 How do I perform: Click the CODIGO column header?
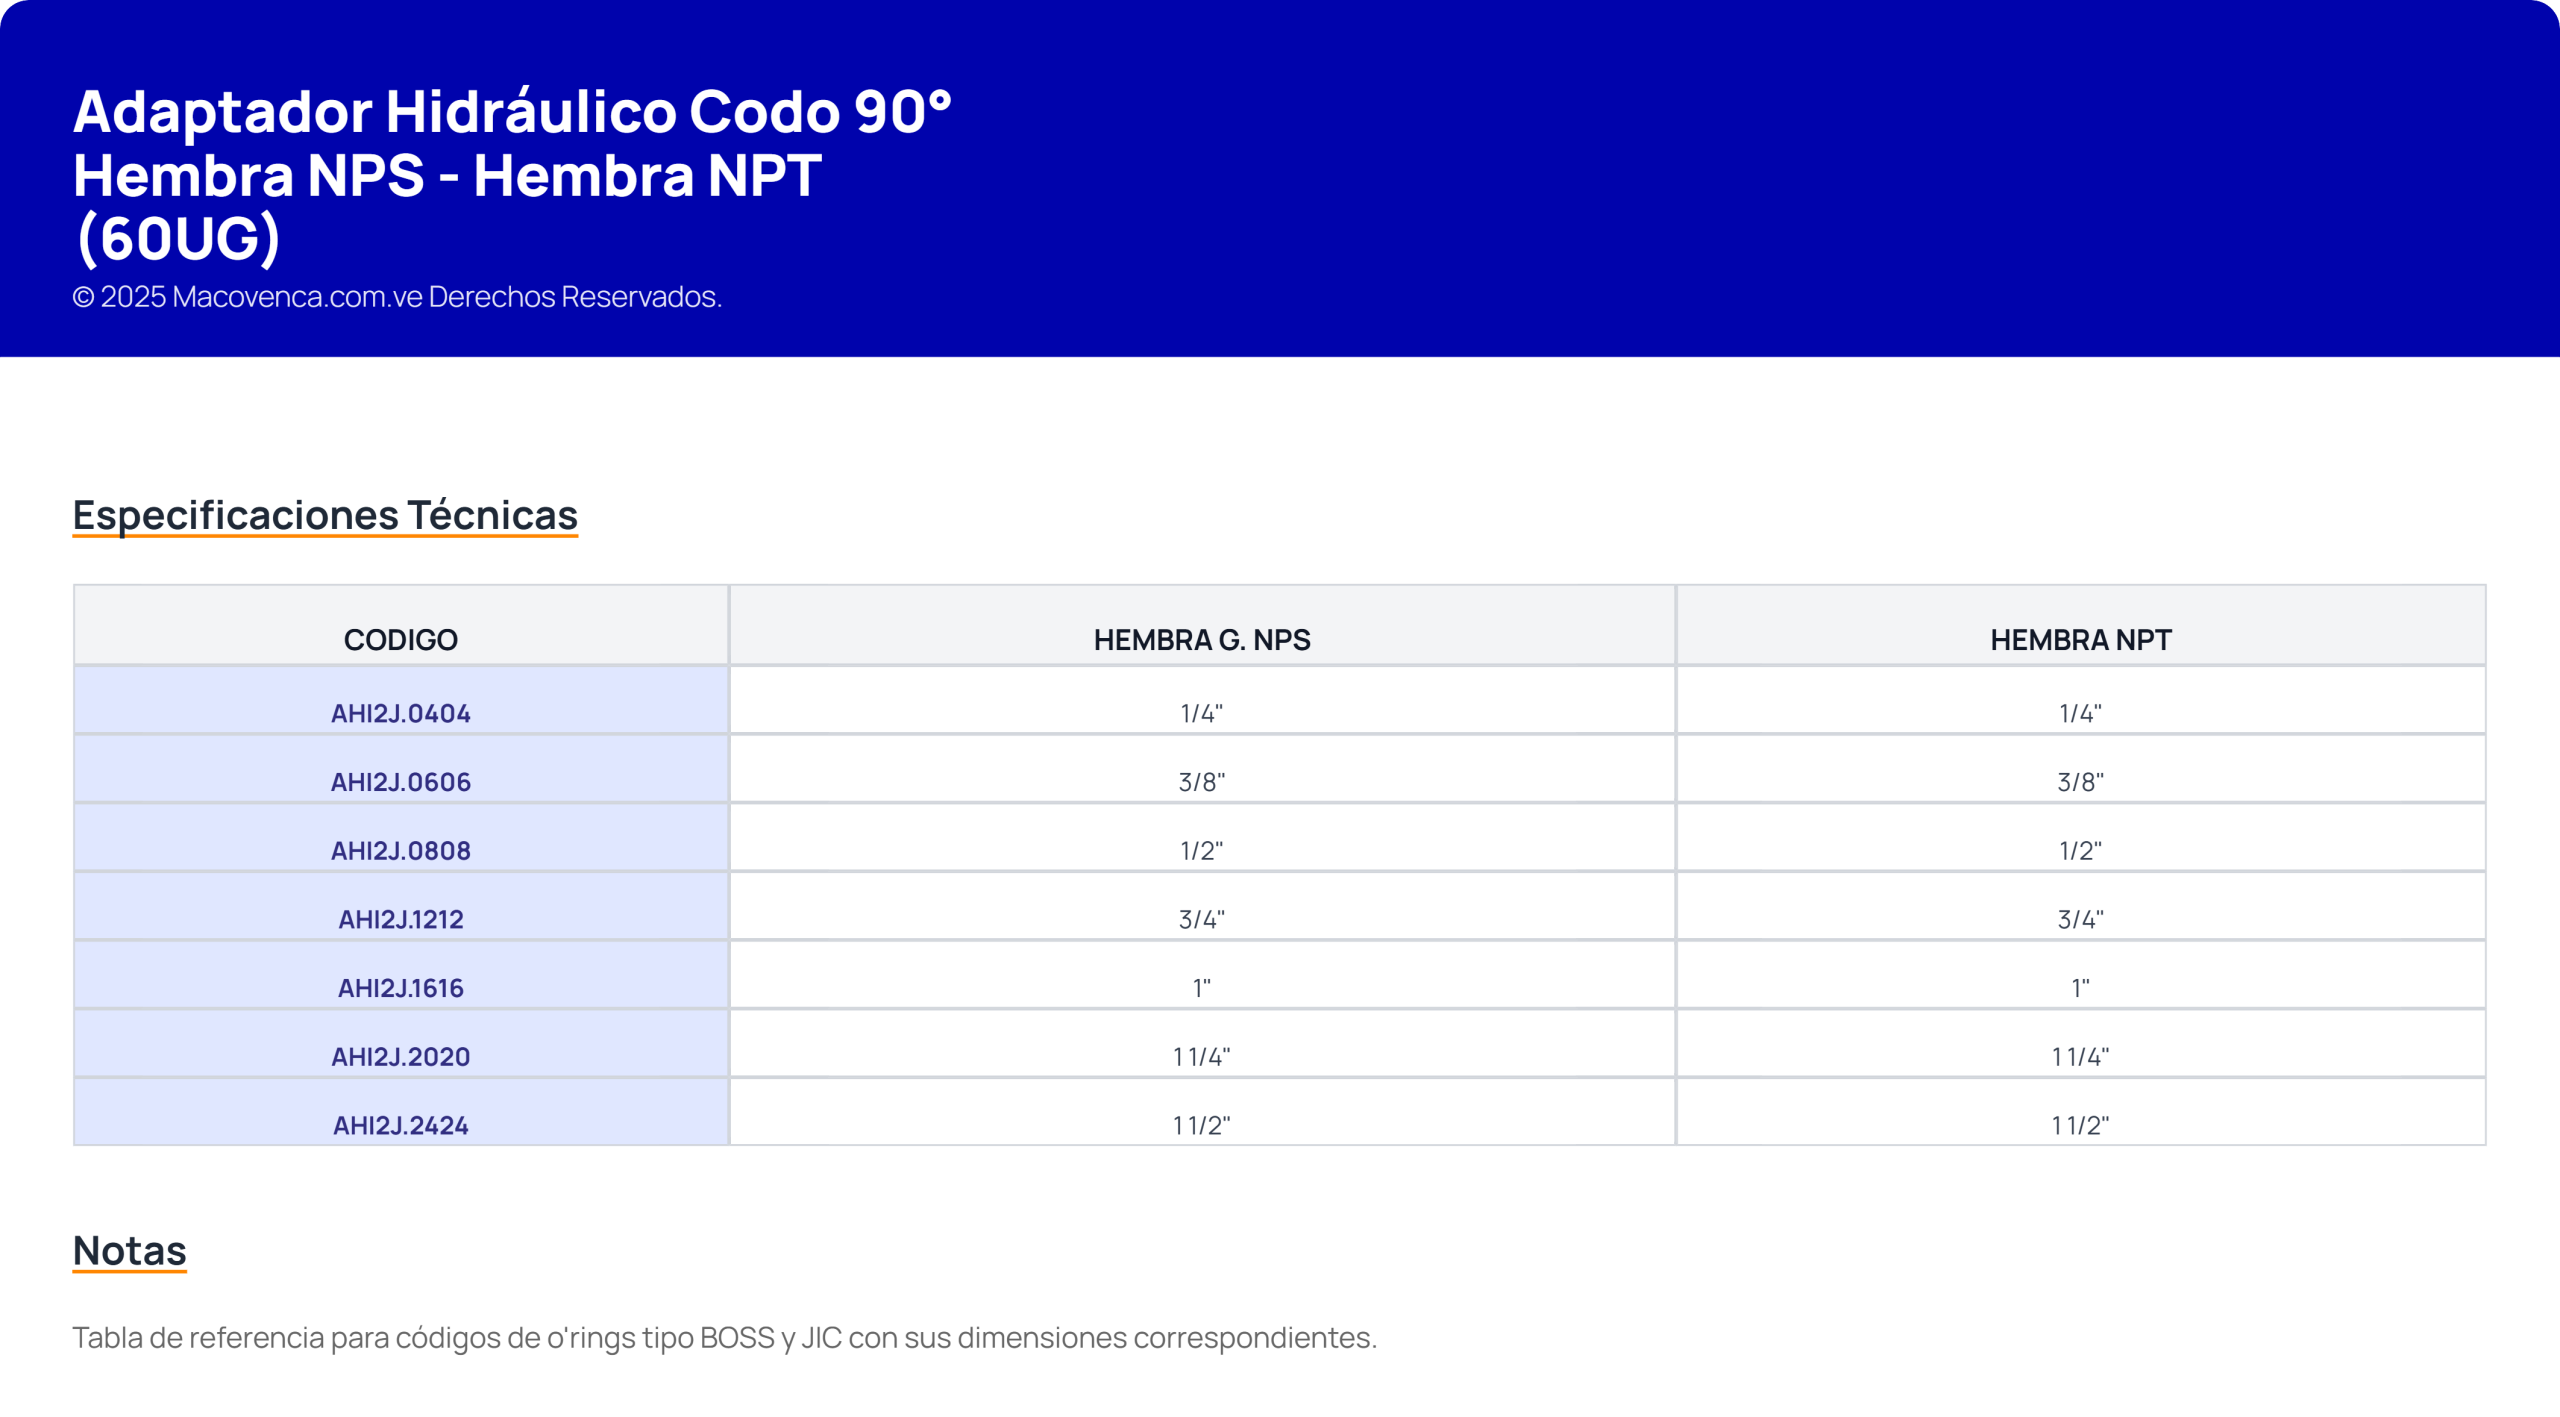tap(401, 626)
